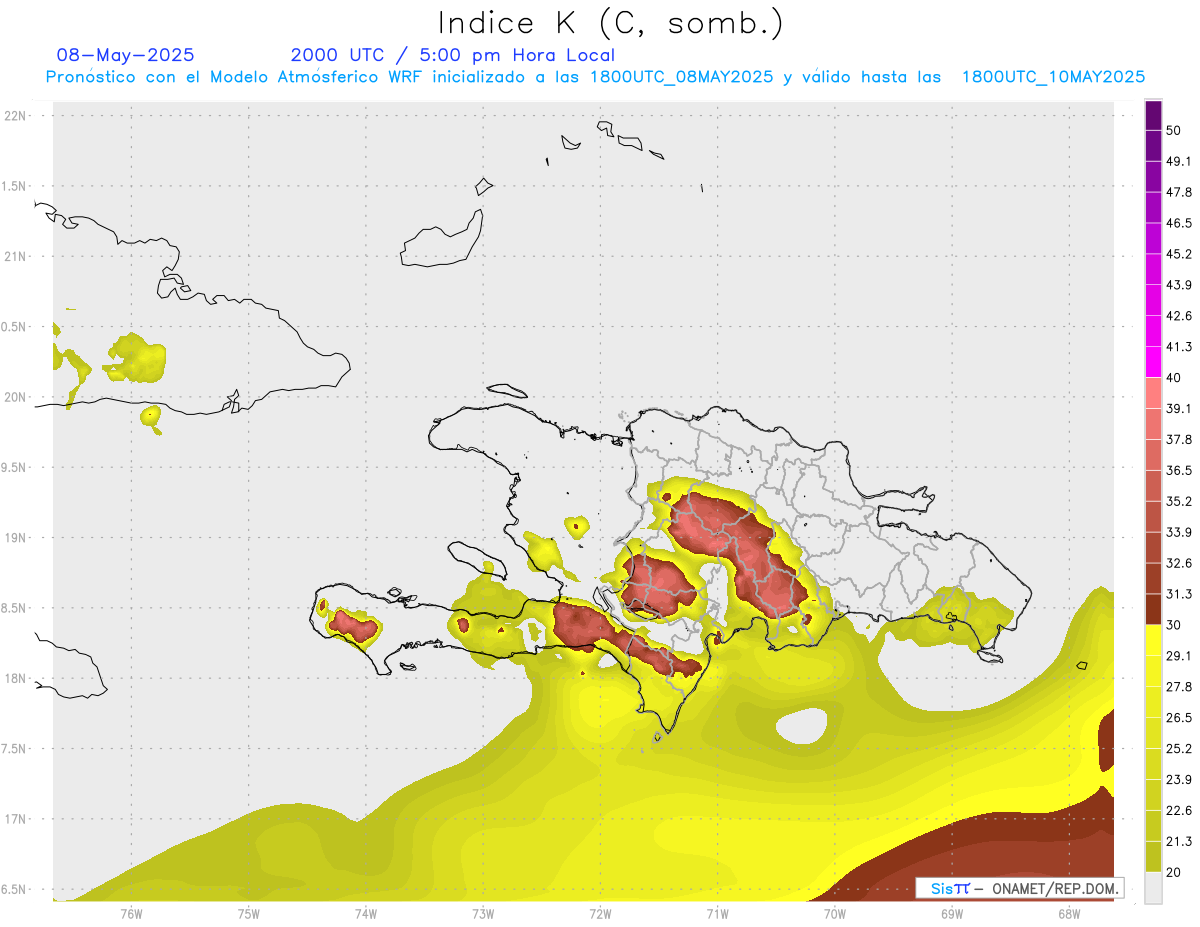Click the legend value '40'

(1174, 378)
